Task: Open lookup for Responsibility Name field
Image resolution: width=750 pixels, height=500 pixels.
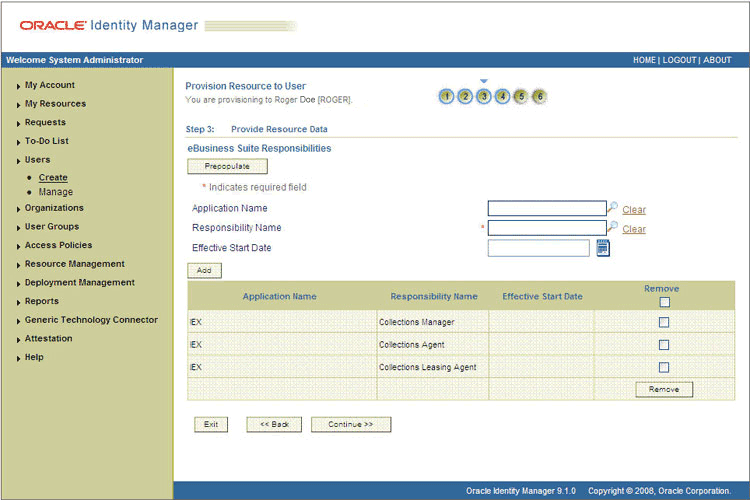Action: tap(612, 227)
